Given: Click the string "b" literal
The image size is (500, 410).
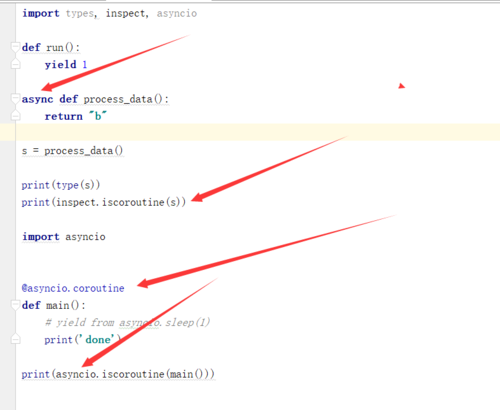Looking at the screenshot, I should coord(98,116).
